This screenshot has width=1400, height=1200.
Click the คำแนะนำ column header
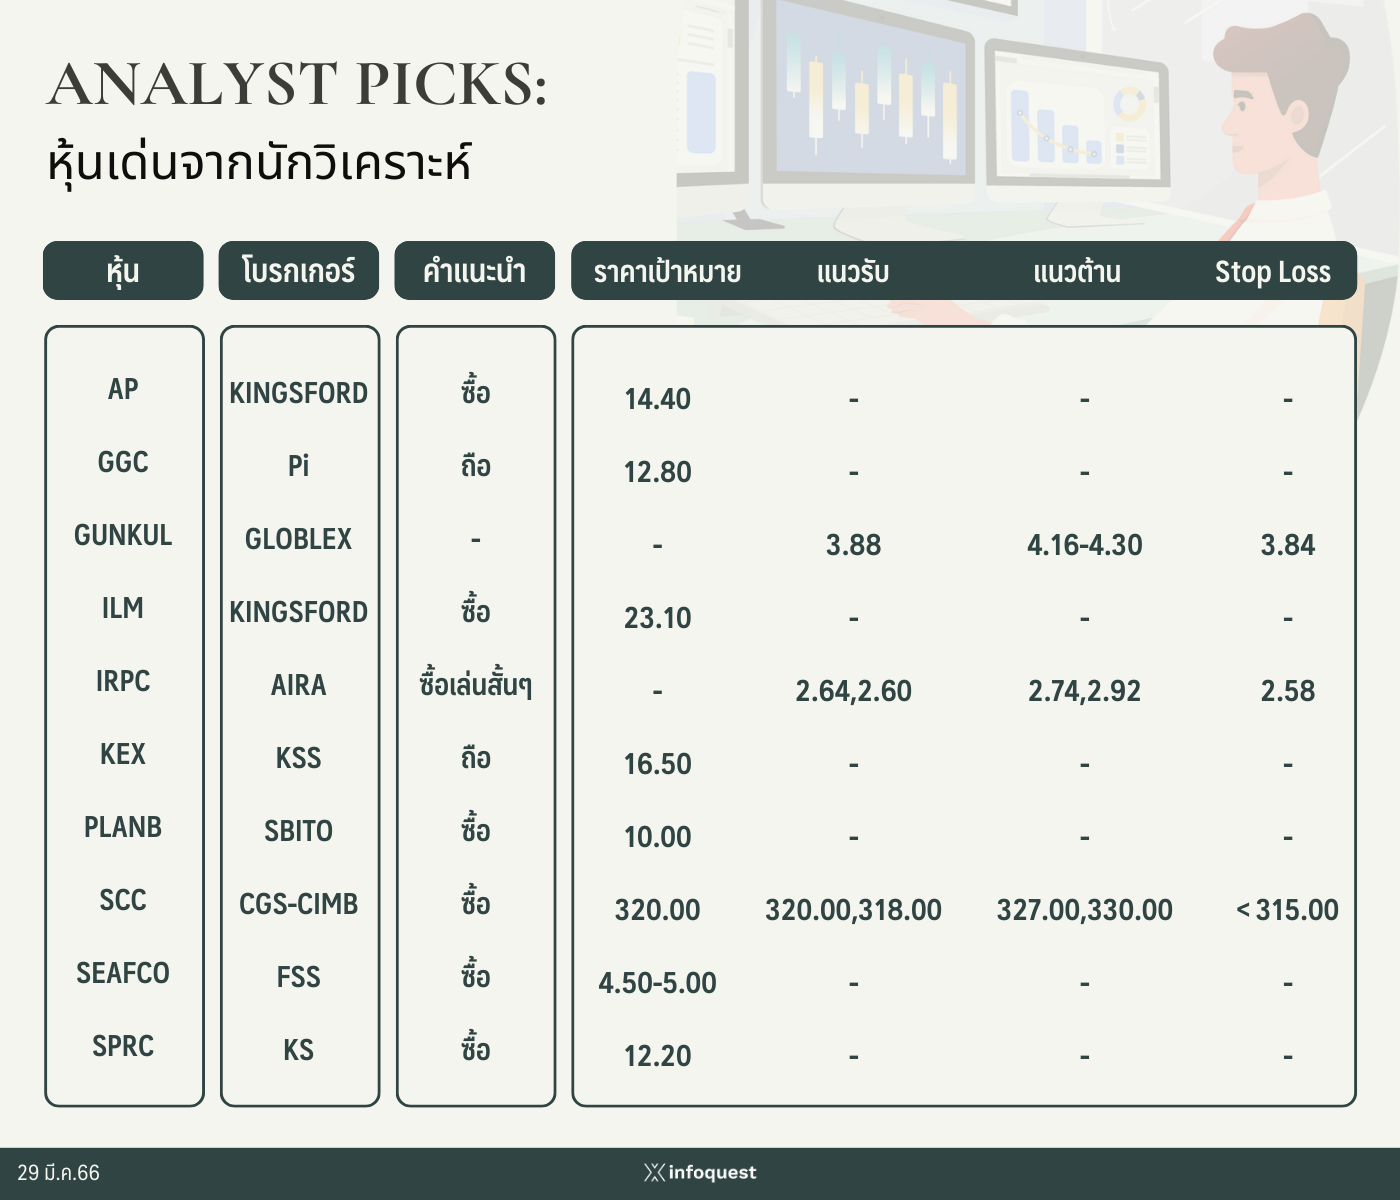click(x=474, y=271)
